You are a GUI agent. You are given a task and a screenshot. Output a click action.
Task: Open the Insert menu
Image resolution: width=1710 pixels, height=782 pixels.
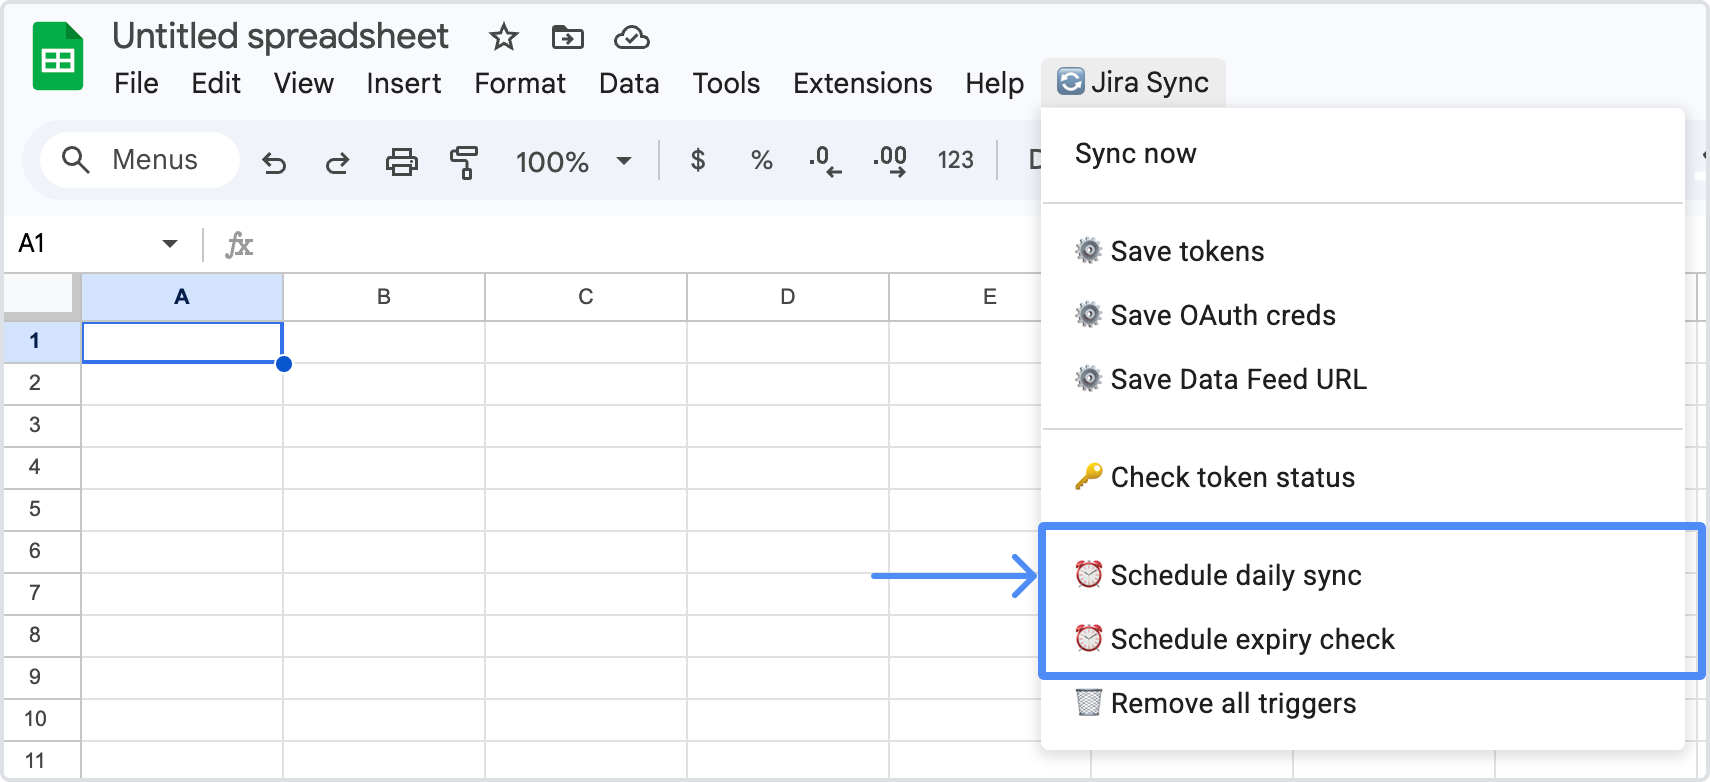pyautogui.click(x=404, y=83)
